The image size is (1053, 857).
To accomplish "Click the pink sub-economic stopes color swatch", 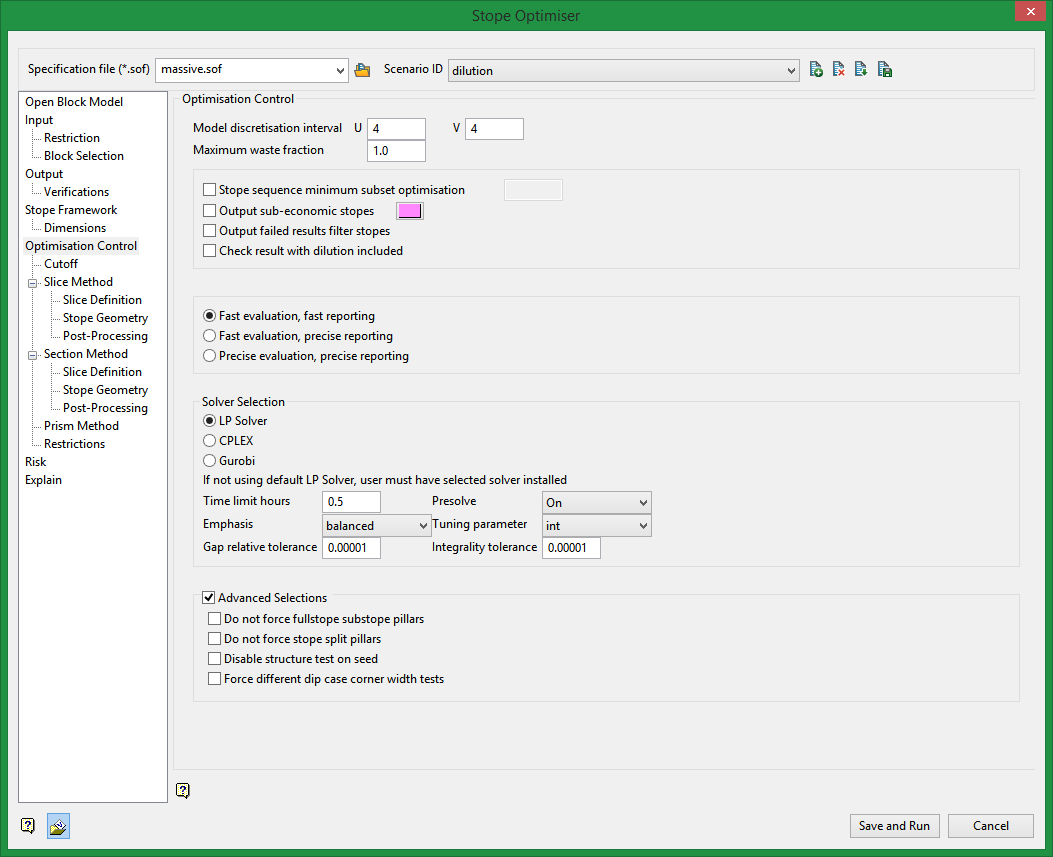I will pos(410,211).
